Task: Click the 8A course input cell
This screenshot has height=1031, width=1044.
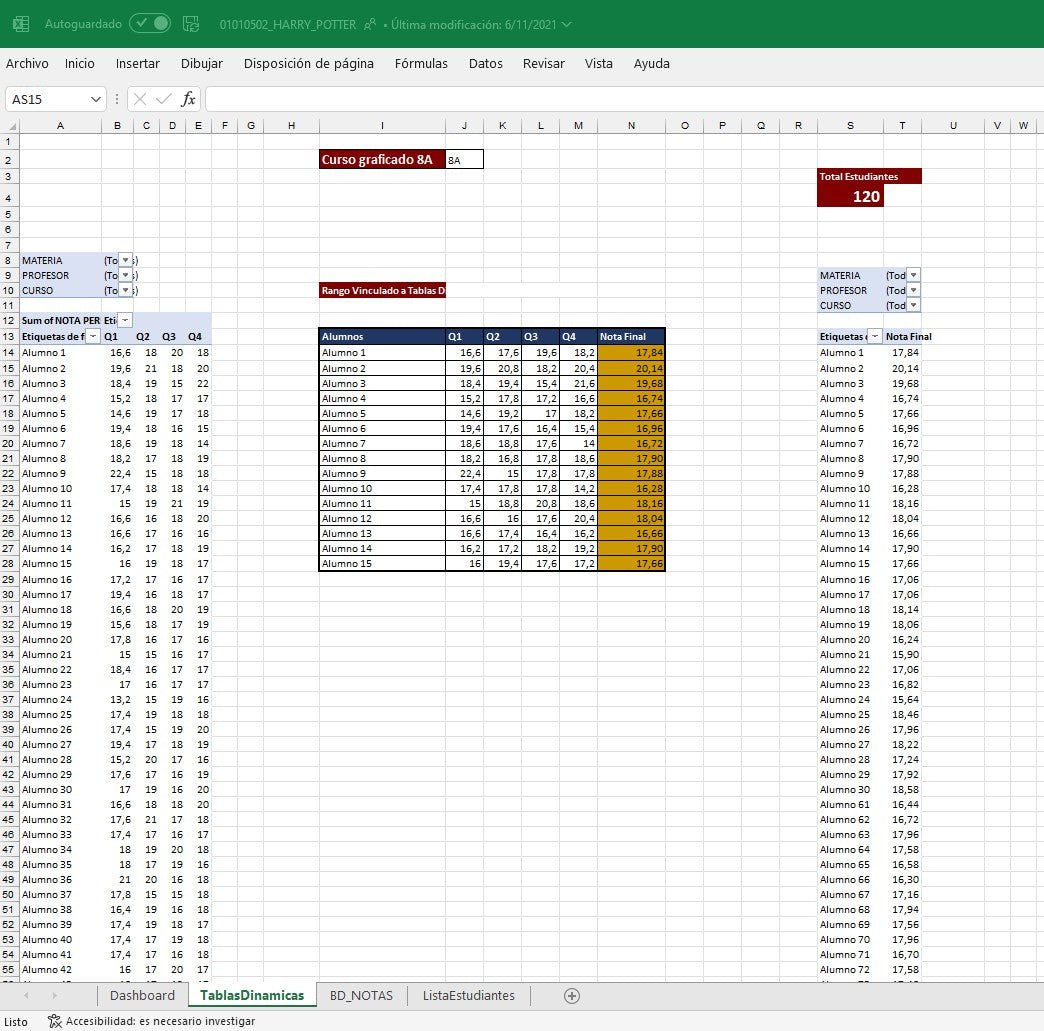Action: point(464,160)
